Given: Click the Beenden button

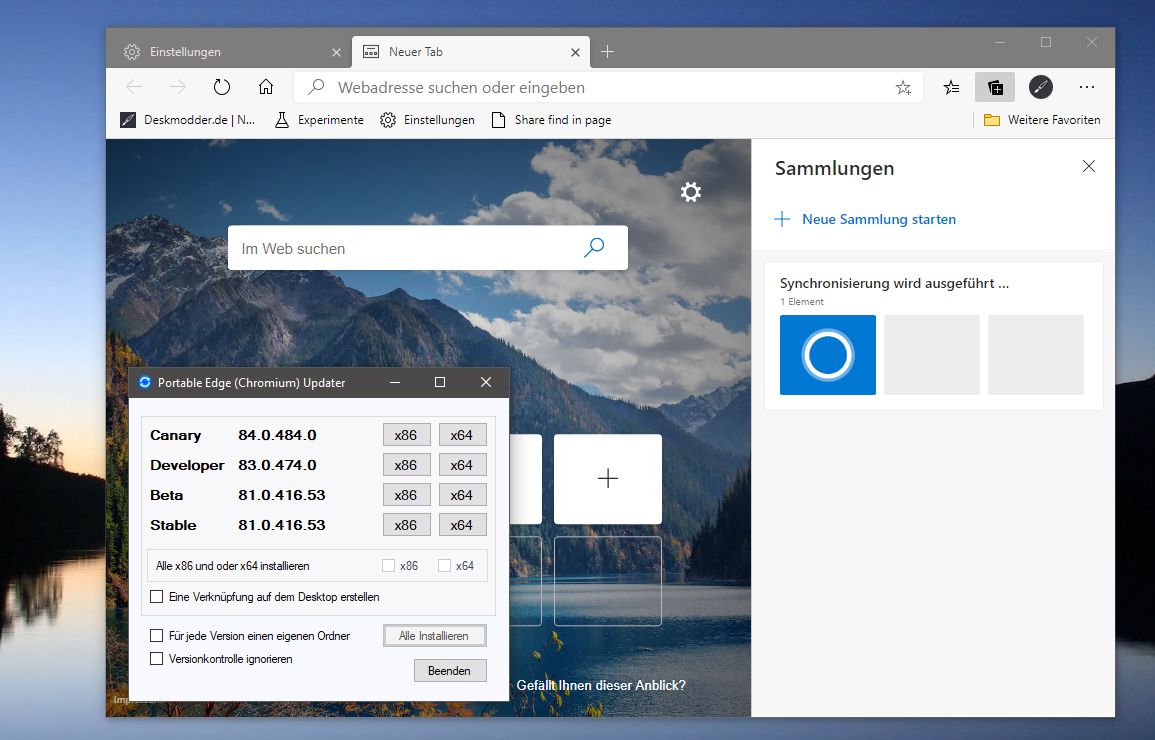Looking at the screenshot, I should tap(450, 671).
